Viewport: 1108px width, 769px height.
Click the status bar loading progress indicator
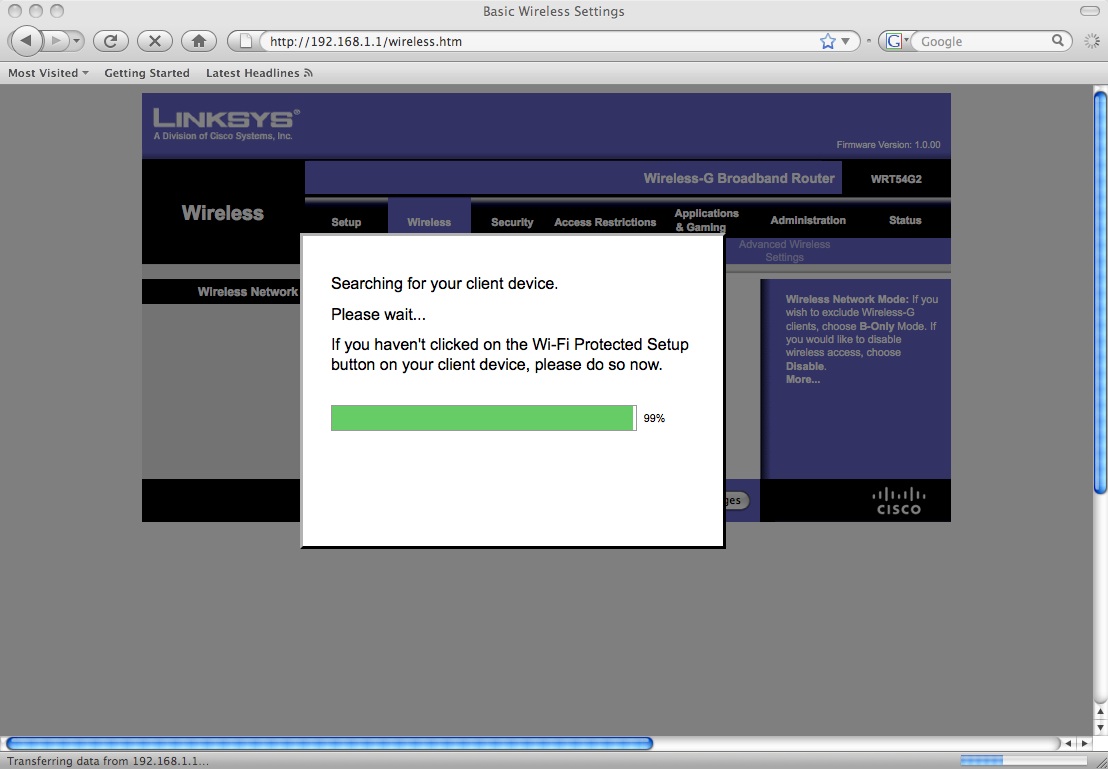point(1022,761)
